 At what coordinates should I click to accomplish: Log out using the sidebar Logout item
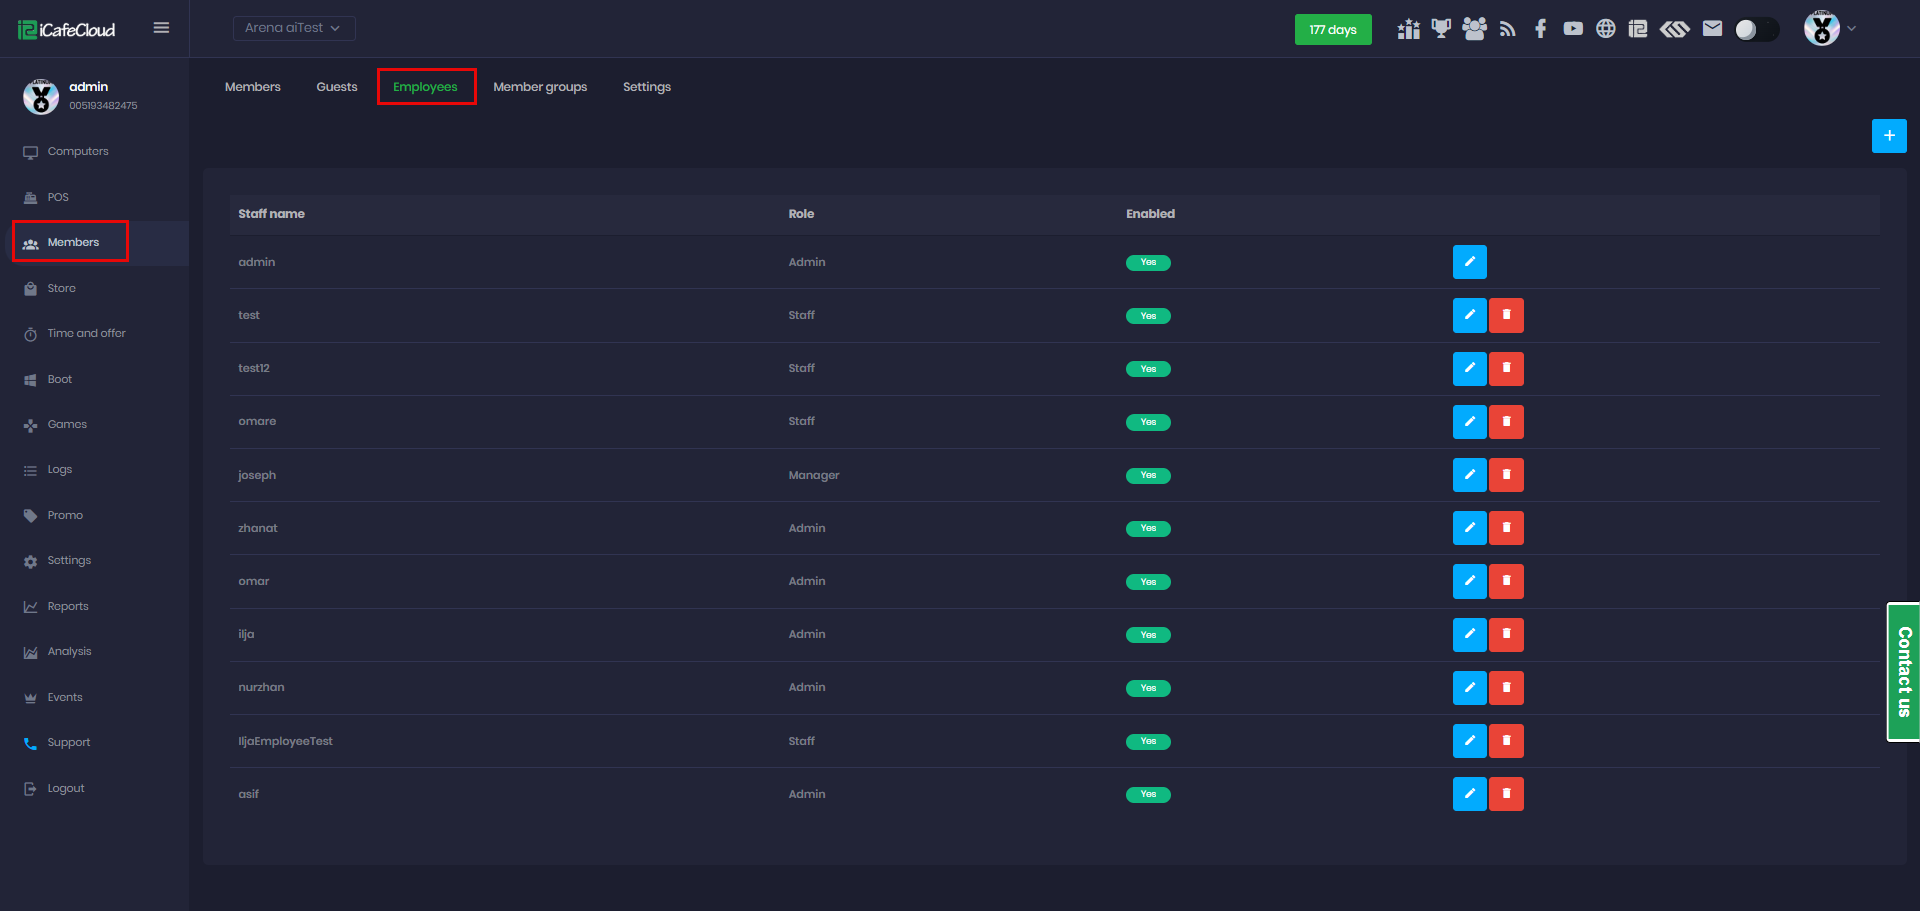[66, 788]
